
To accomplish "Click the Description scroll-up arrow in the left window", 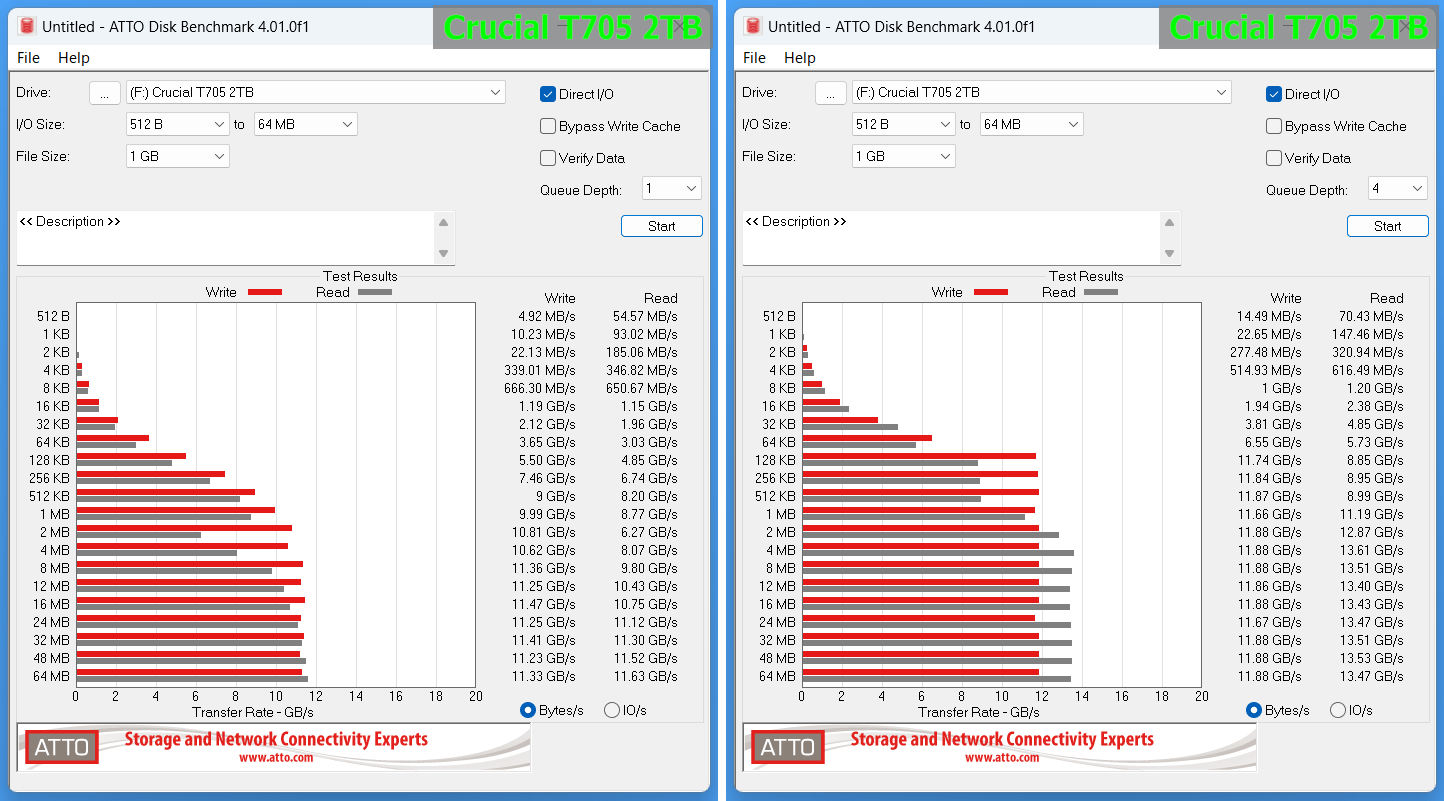I will 444,223.
